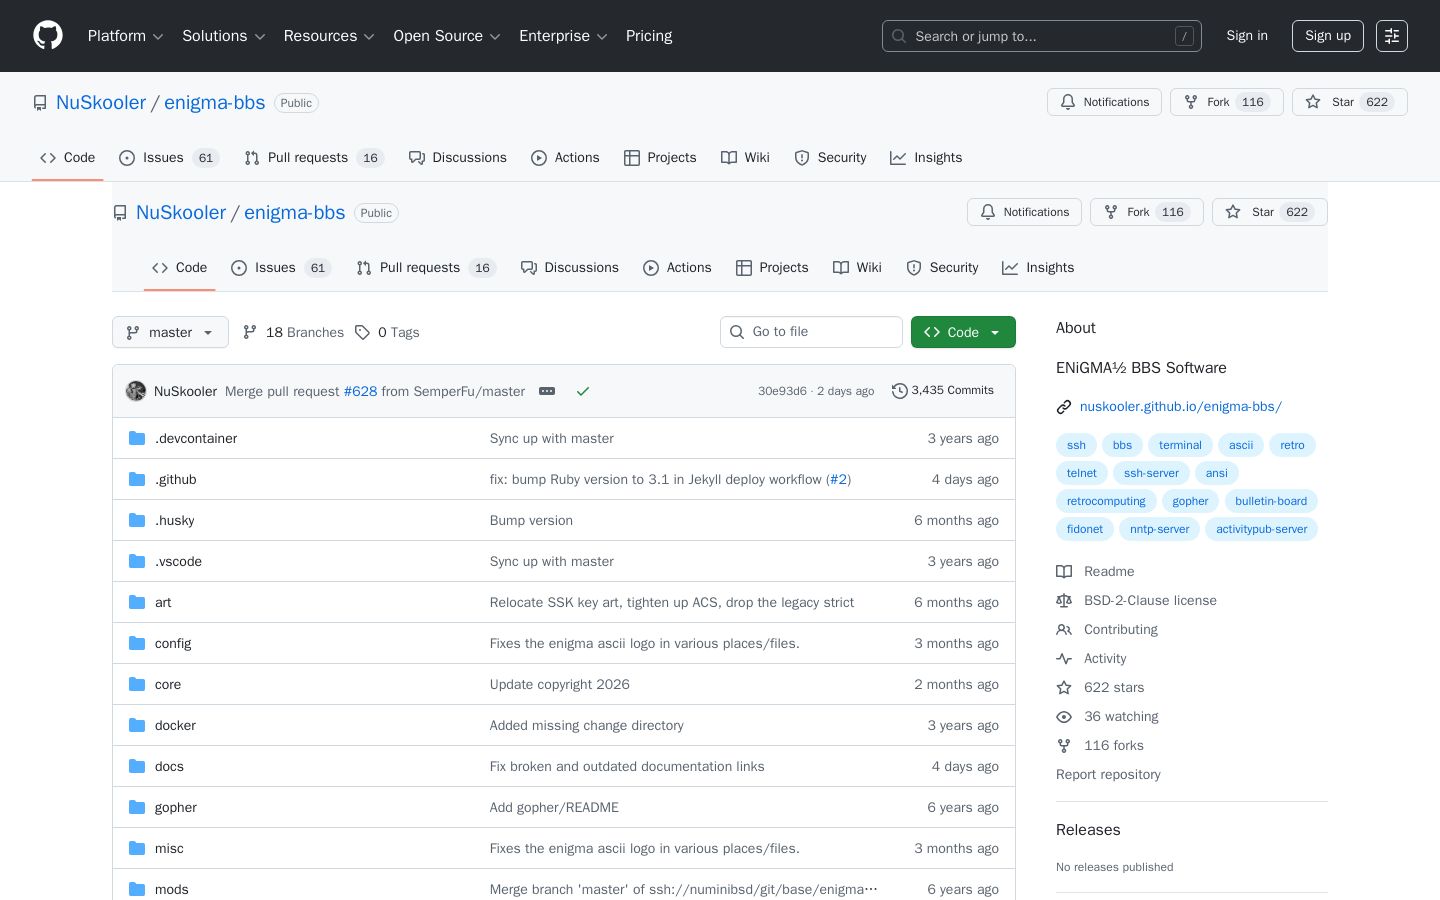
Task: Expand the Platform menu
Action: click(125, 36)
